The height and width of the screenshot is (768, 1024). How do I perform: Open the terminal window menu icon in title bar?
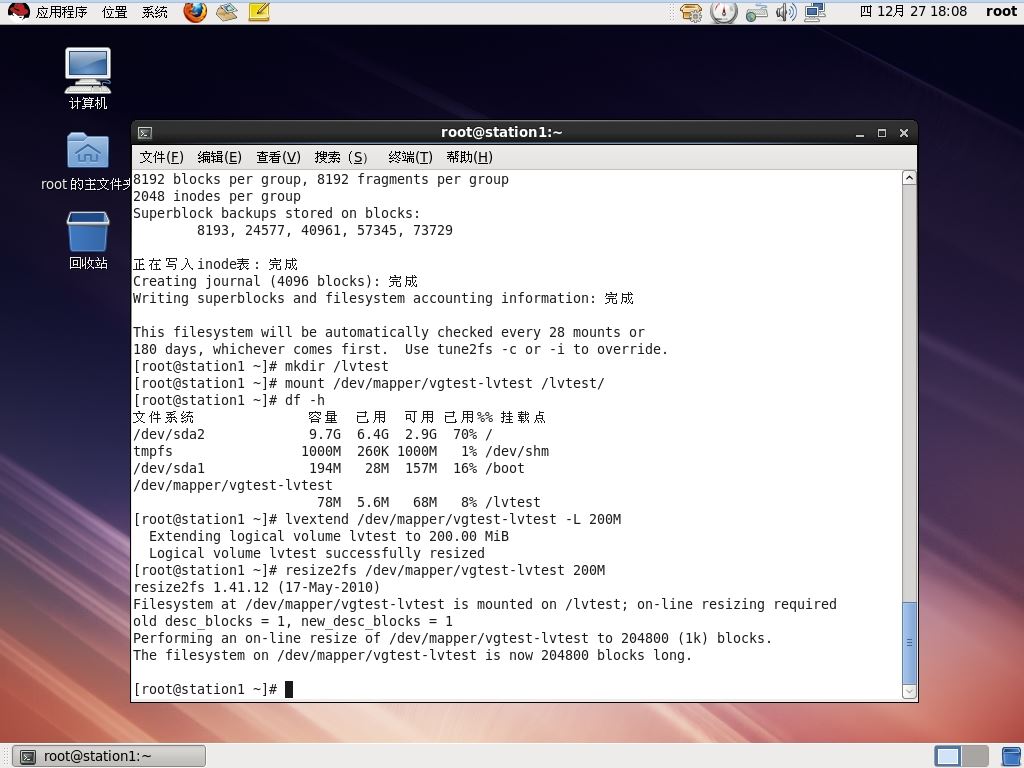point(145,133)
